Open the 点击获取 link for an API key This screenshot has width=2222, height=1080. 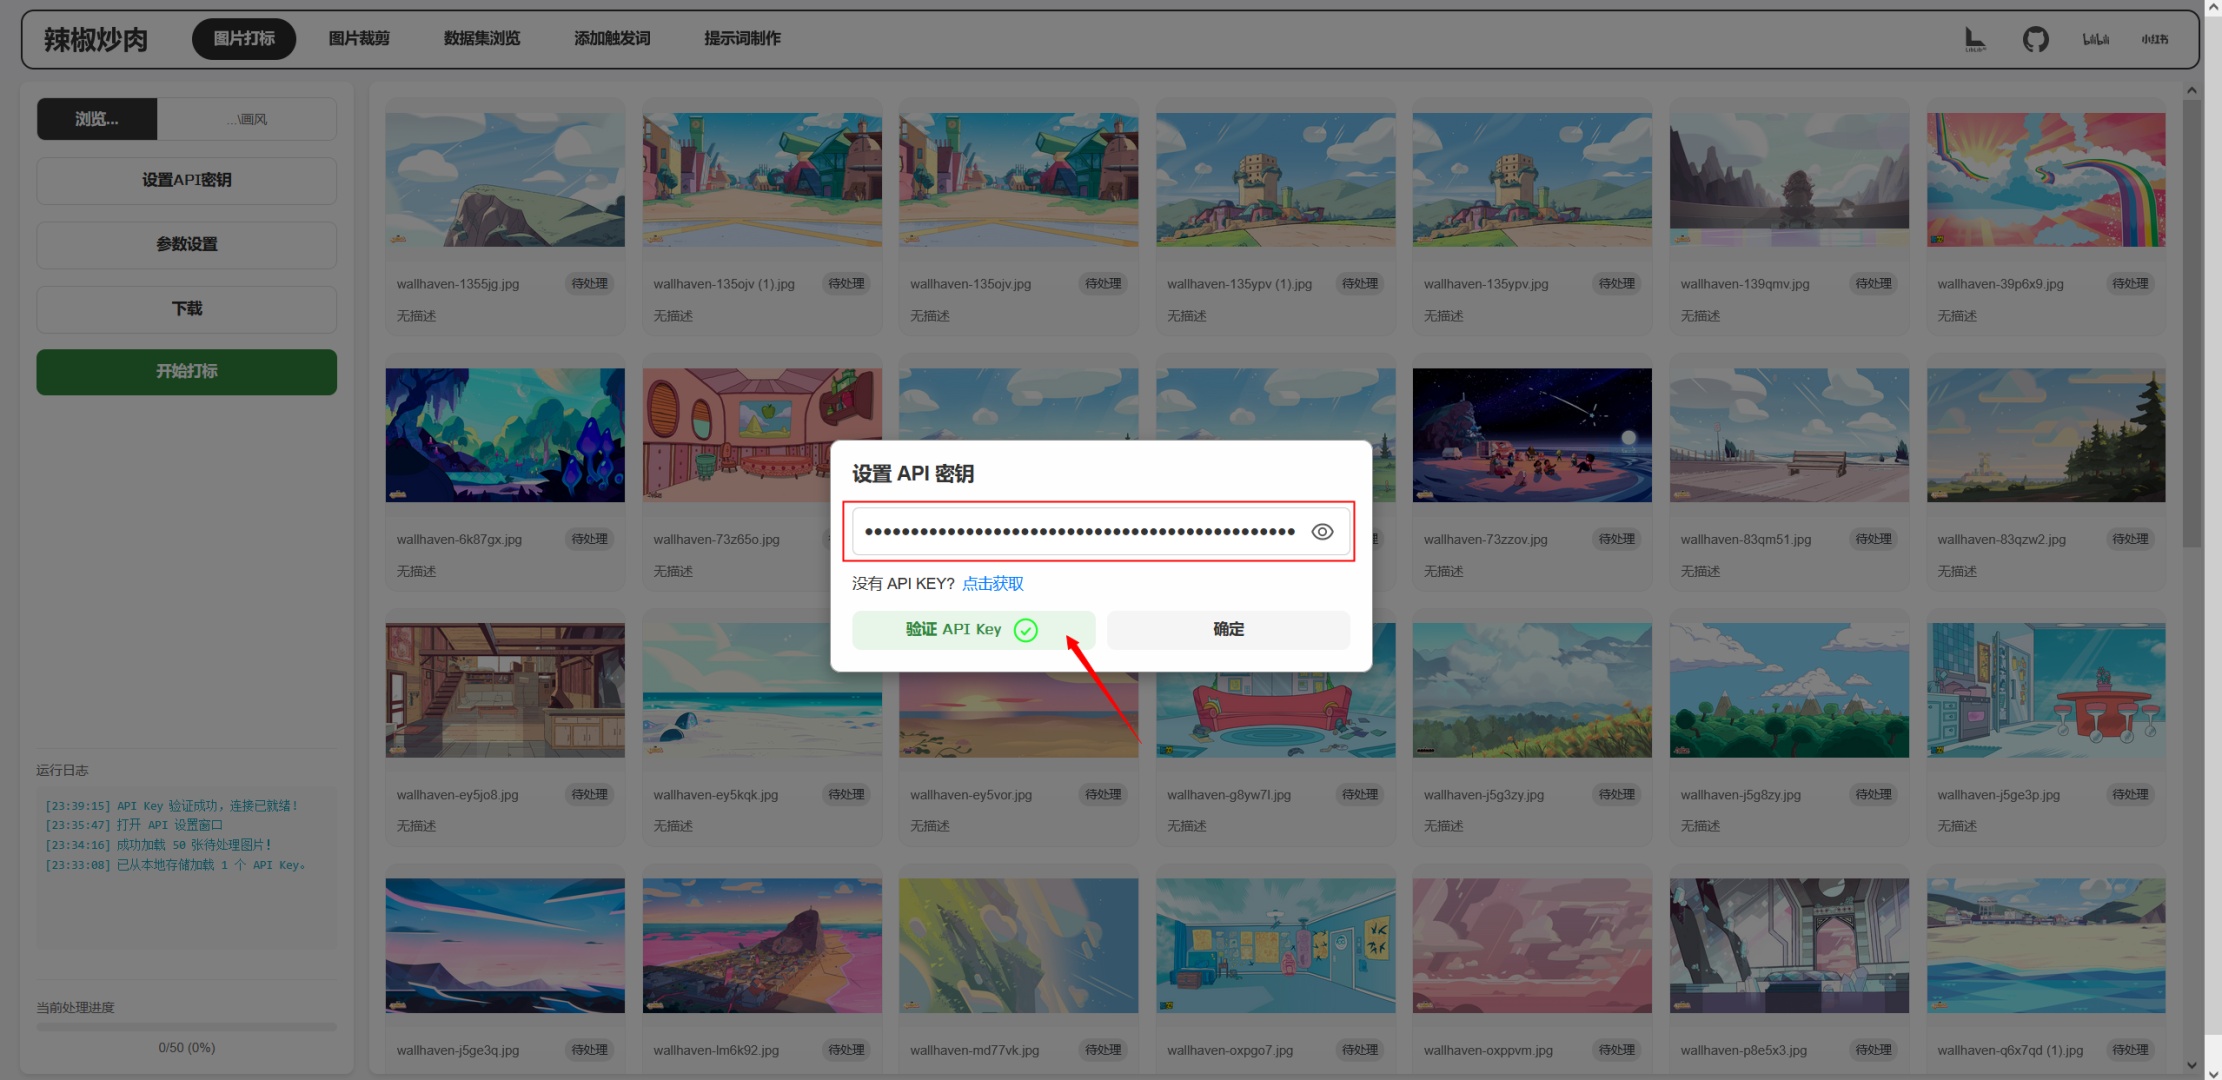click(992, 584)
